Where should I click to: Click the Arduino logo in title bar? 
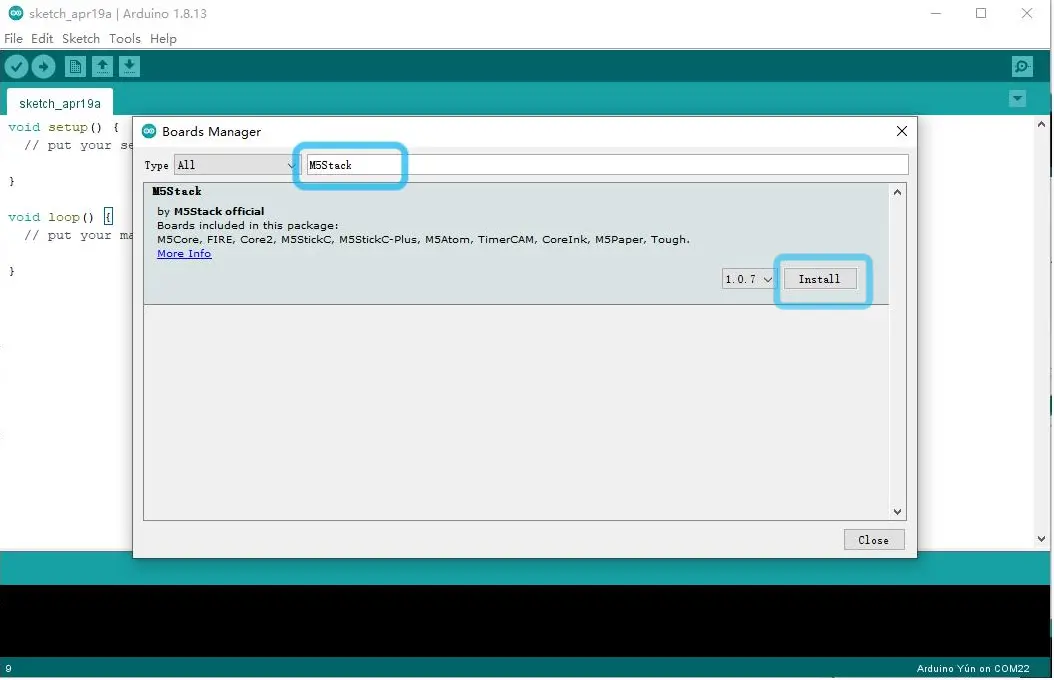[15, 13]
